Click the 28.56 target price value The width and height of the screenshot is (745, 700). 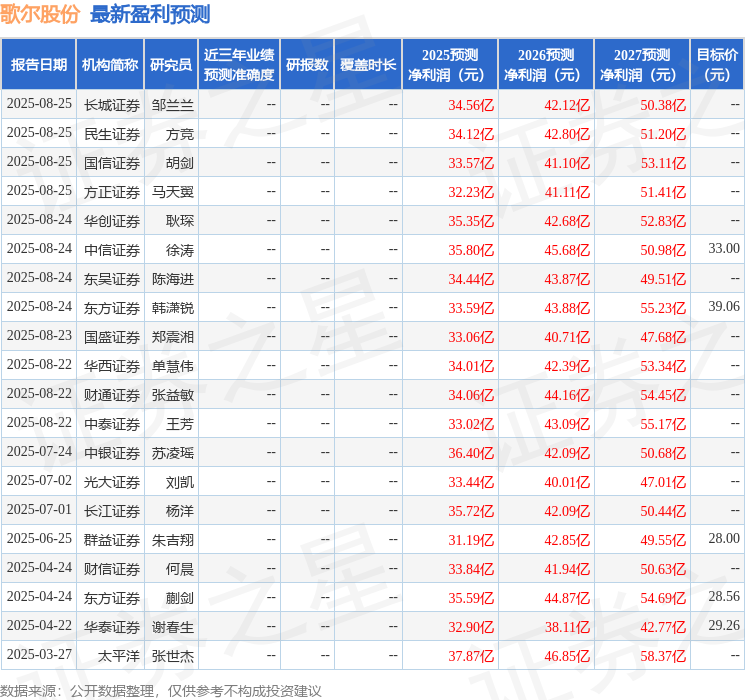click(724, 596)
